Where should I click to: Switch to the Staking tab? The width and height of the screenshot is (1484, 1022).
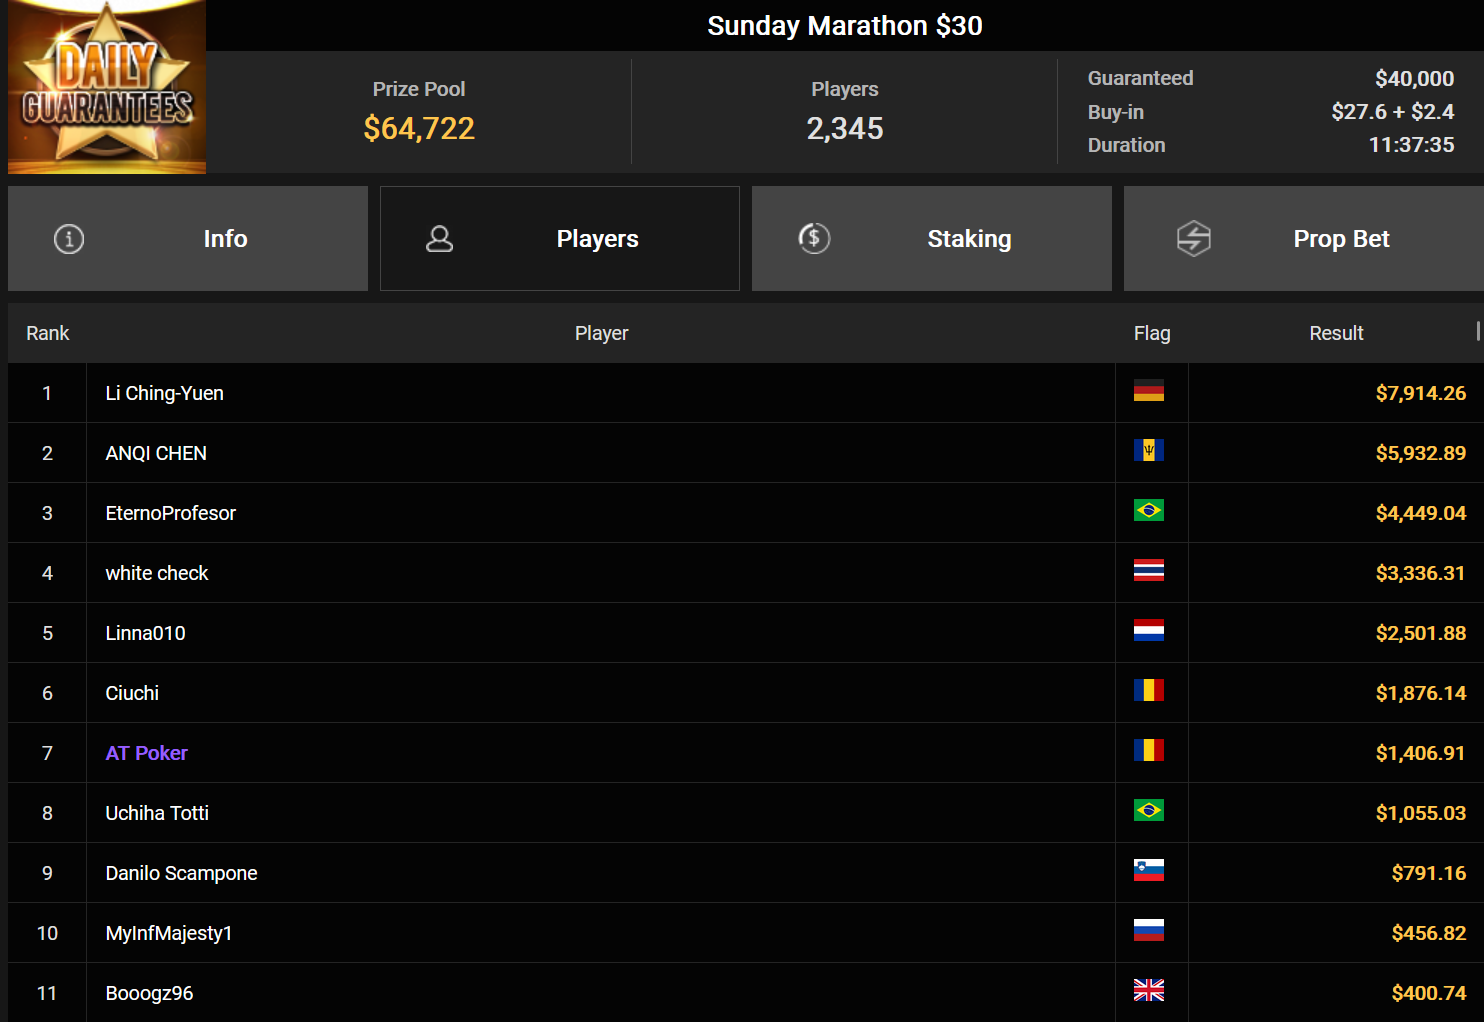[932, 239]
